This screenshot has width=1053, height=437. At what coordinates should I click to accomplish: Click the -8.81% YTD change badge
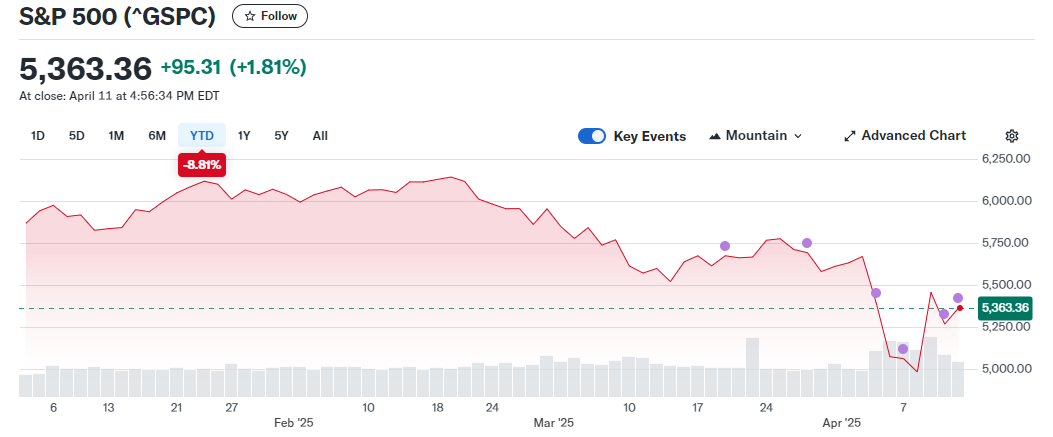pos(202,164)
